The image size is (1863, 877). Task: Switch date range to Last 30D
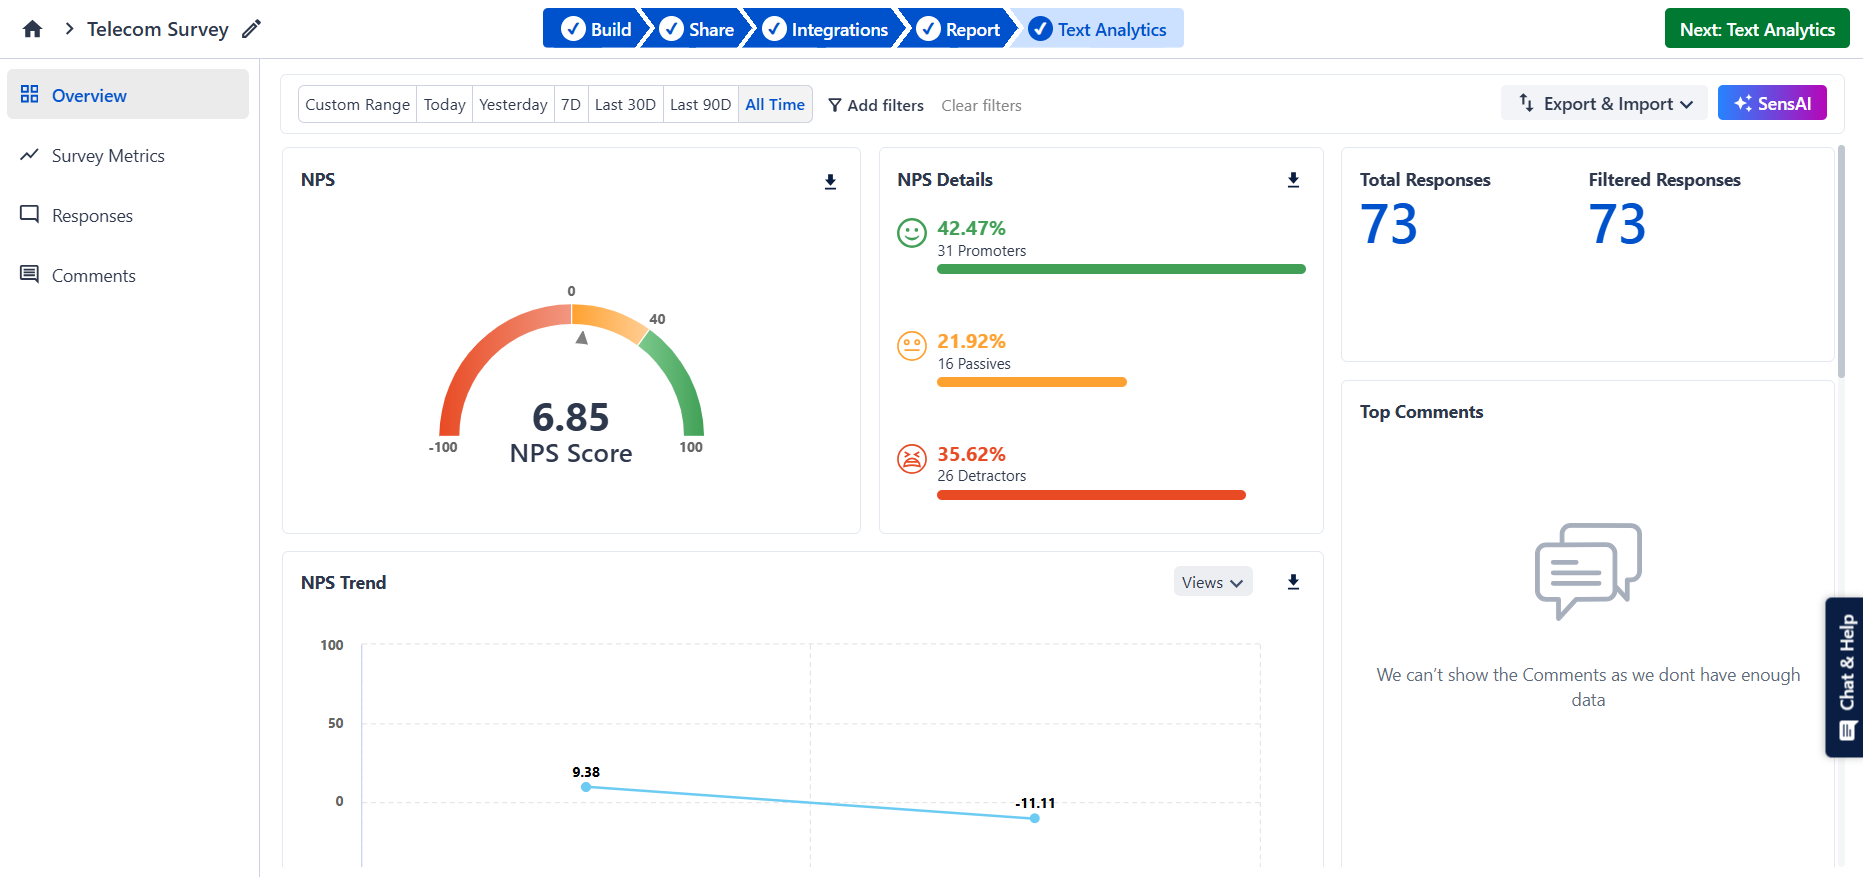(625, 104)
